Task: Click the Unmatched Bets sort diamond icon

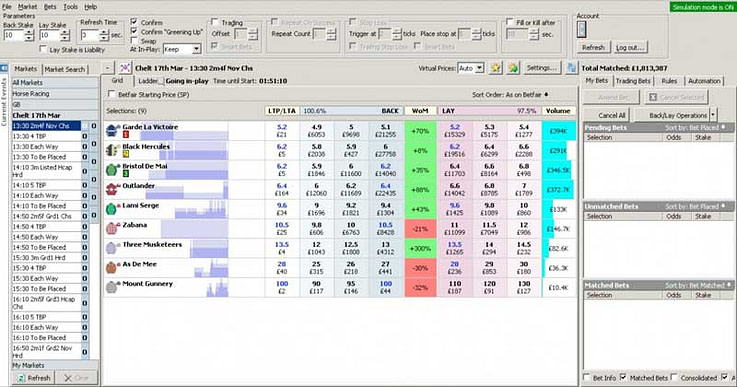Action: [x=723, y=206]
